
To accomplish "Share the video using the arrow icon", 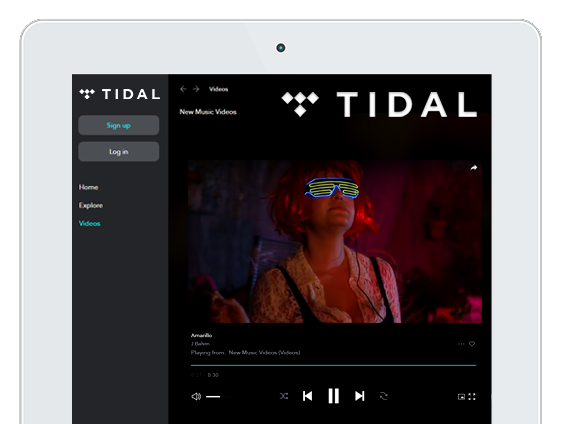I will point(473,167).
